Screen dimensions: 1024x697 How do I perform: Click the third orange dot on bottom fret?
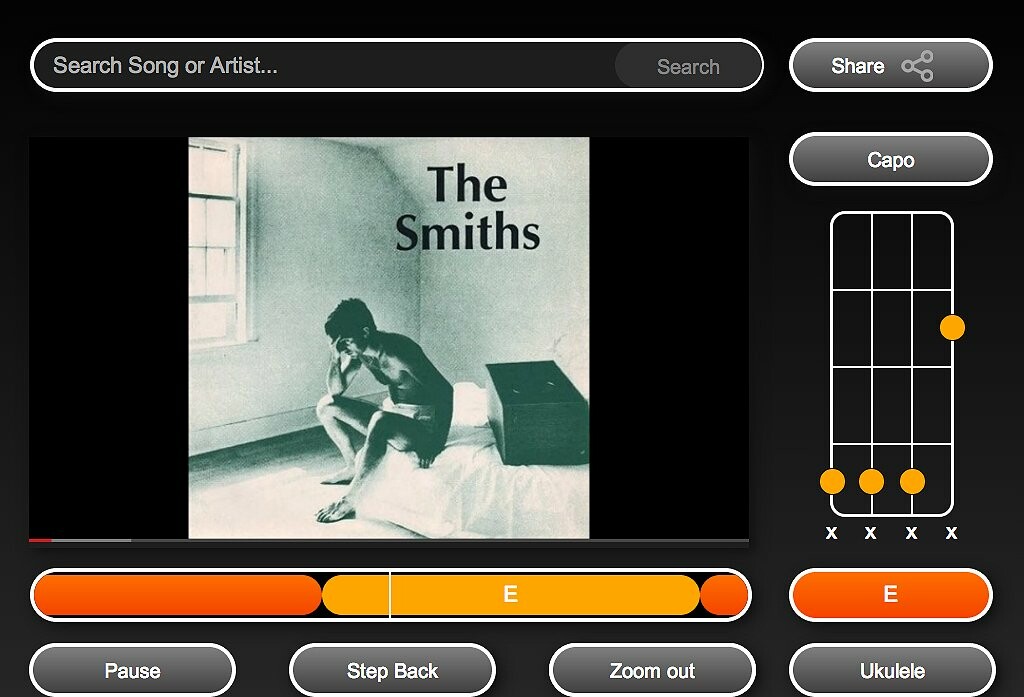(912, 481)
